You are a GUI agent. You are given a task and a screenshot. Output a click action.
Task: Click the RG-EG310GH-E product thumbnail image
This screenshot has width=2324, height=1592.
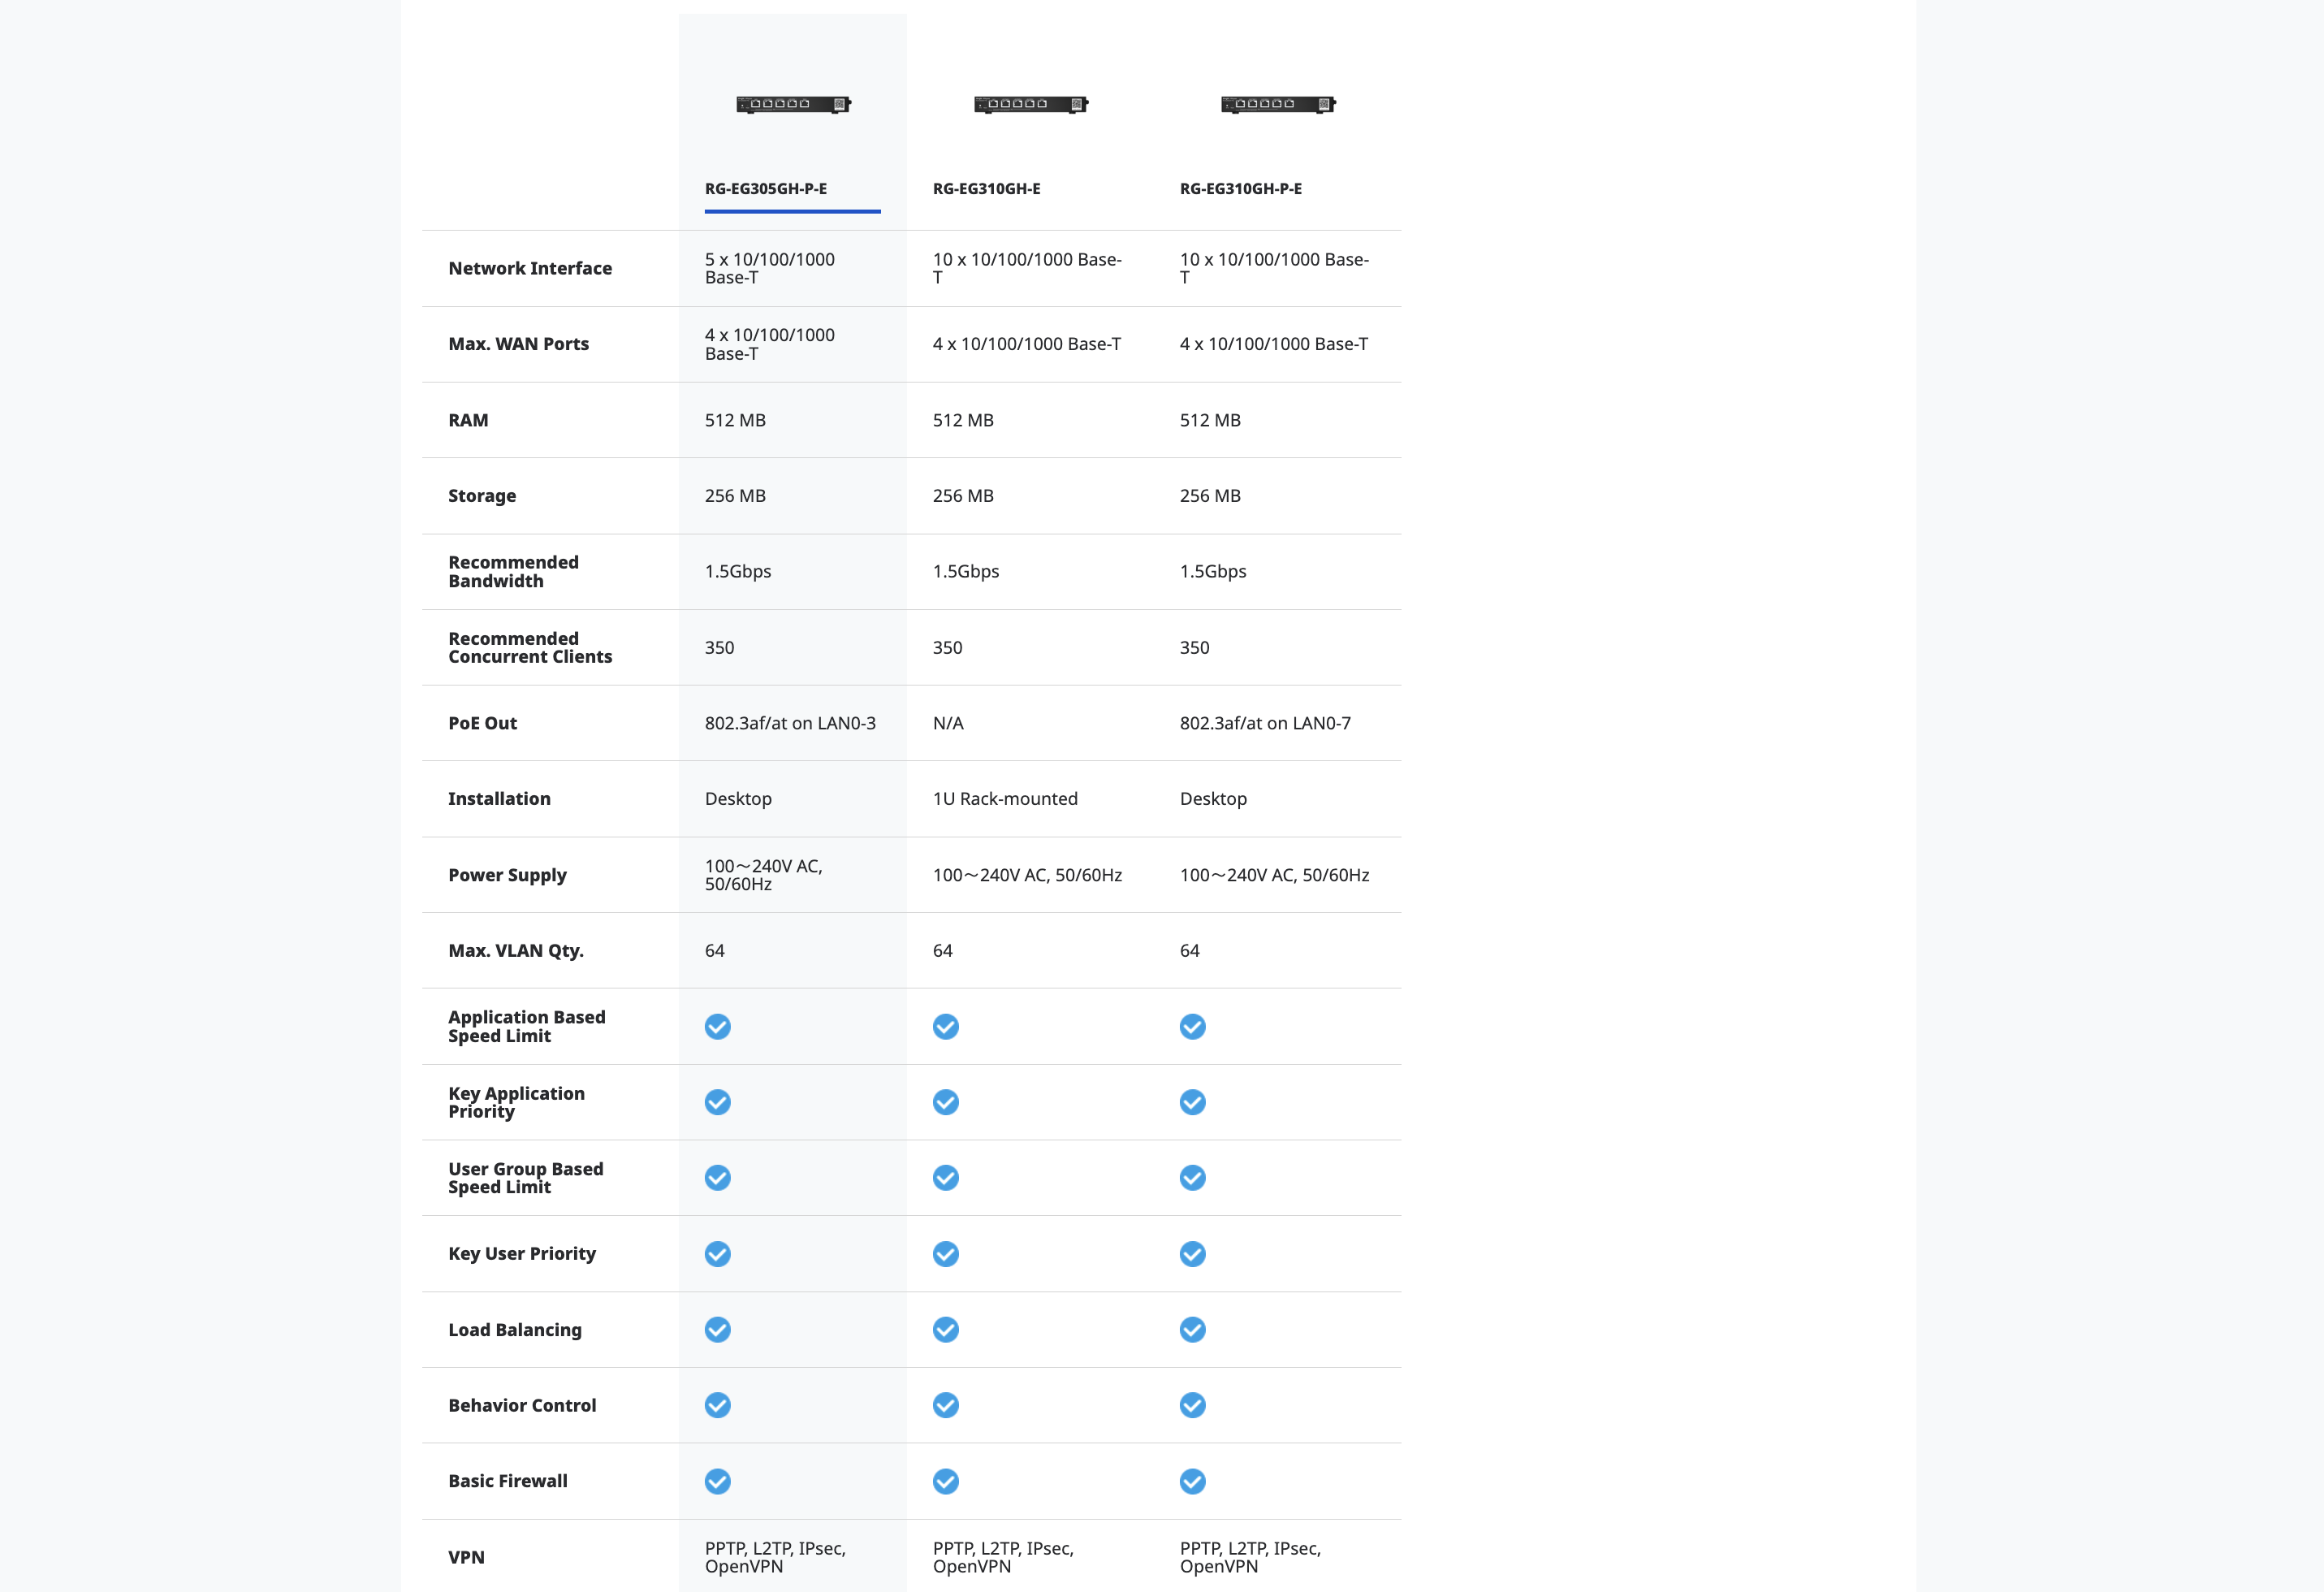1031,104
